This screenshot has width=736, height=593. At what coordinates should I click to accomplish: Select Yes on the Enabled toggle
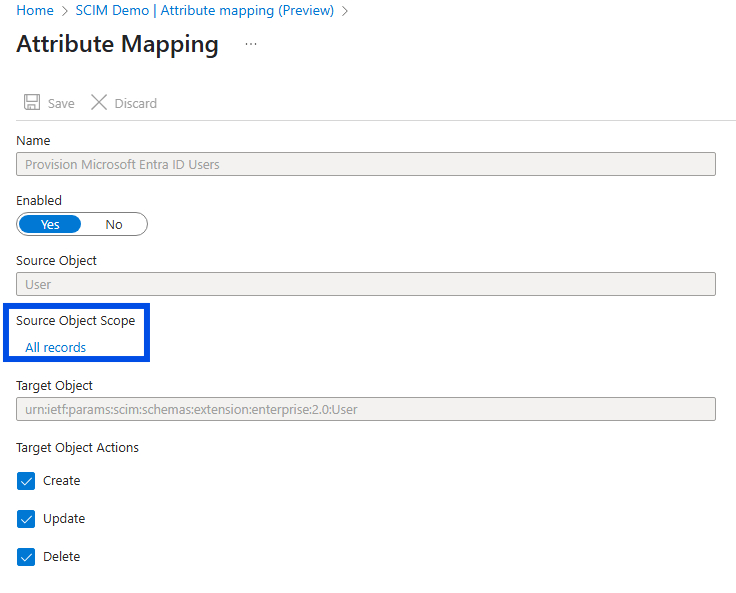(x=50, y=224)
